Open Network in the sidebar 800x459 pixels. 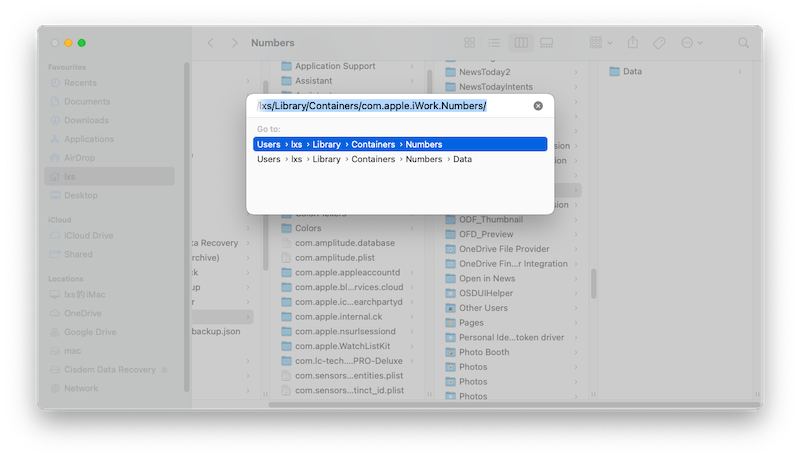coord(109,388)
